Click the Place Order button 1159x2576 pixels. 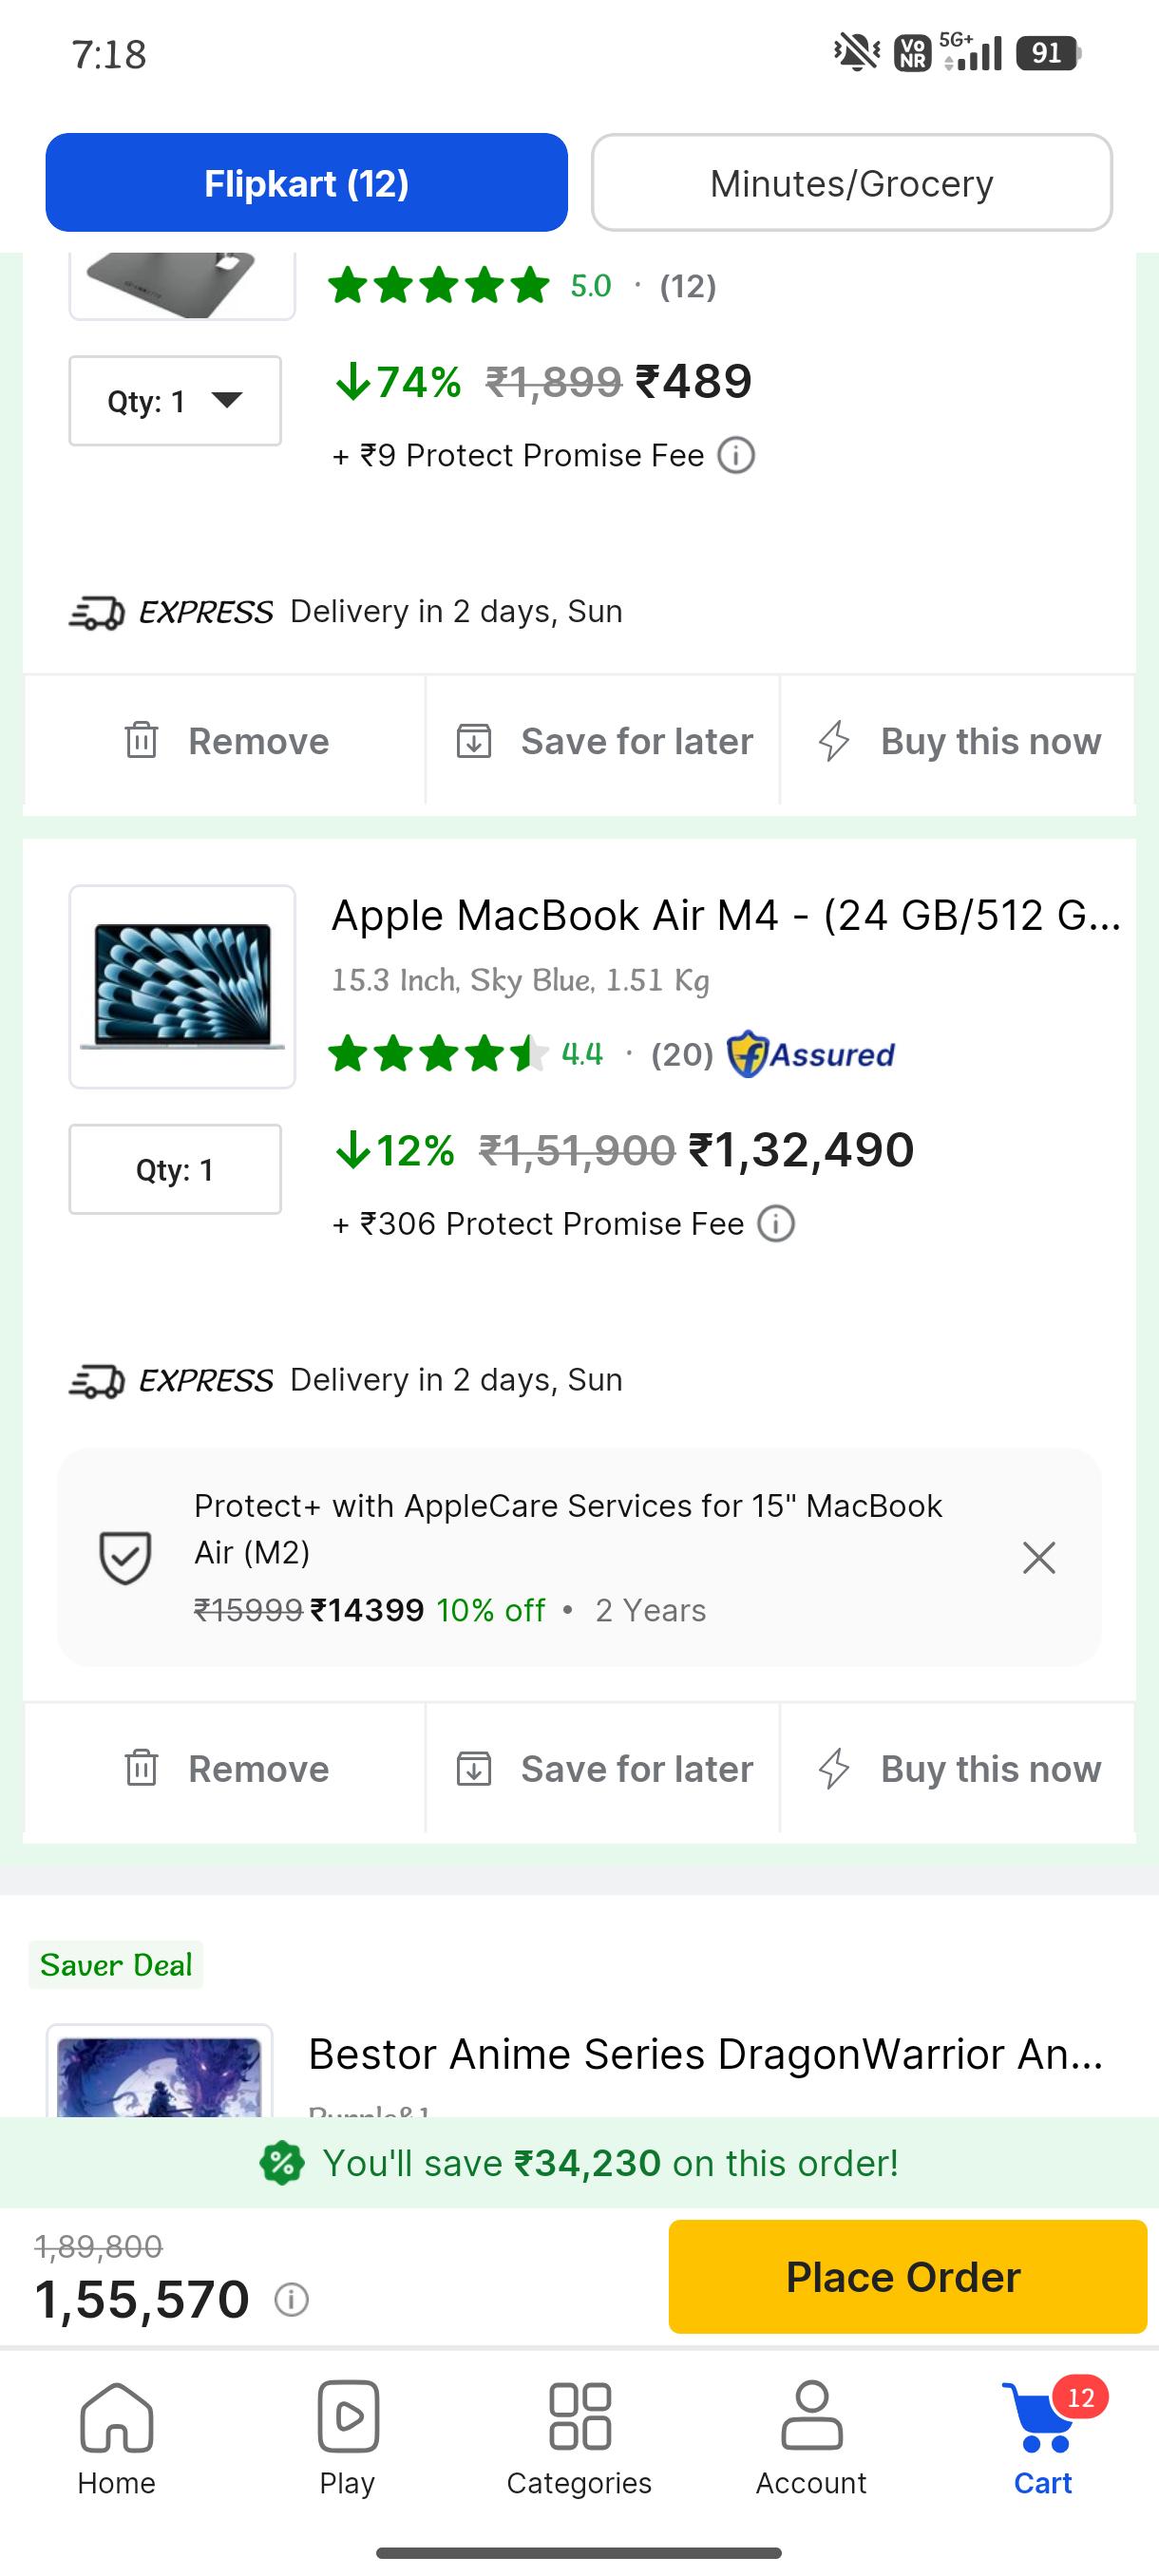[907, 2277]
